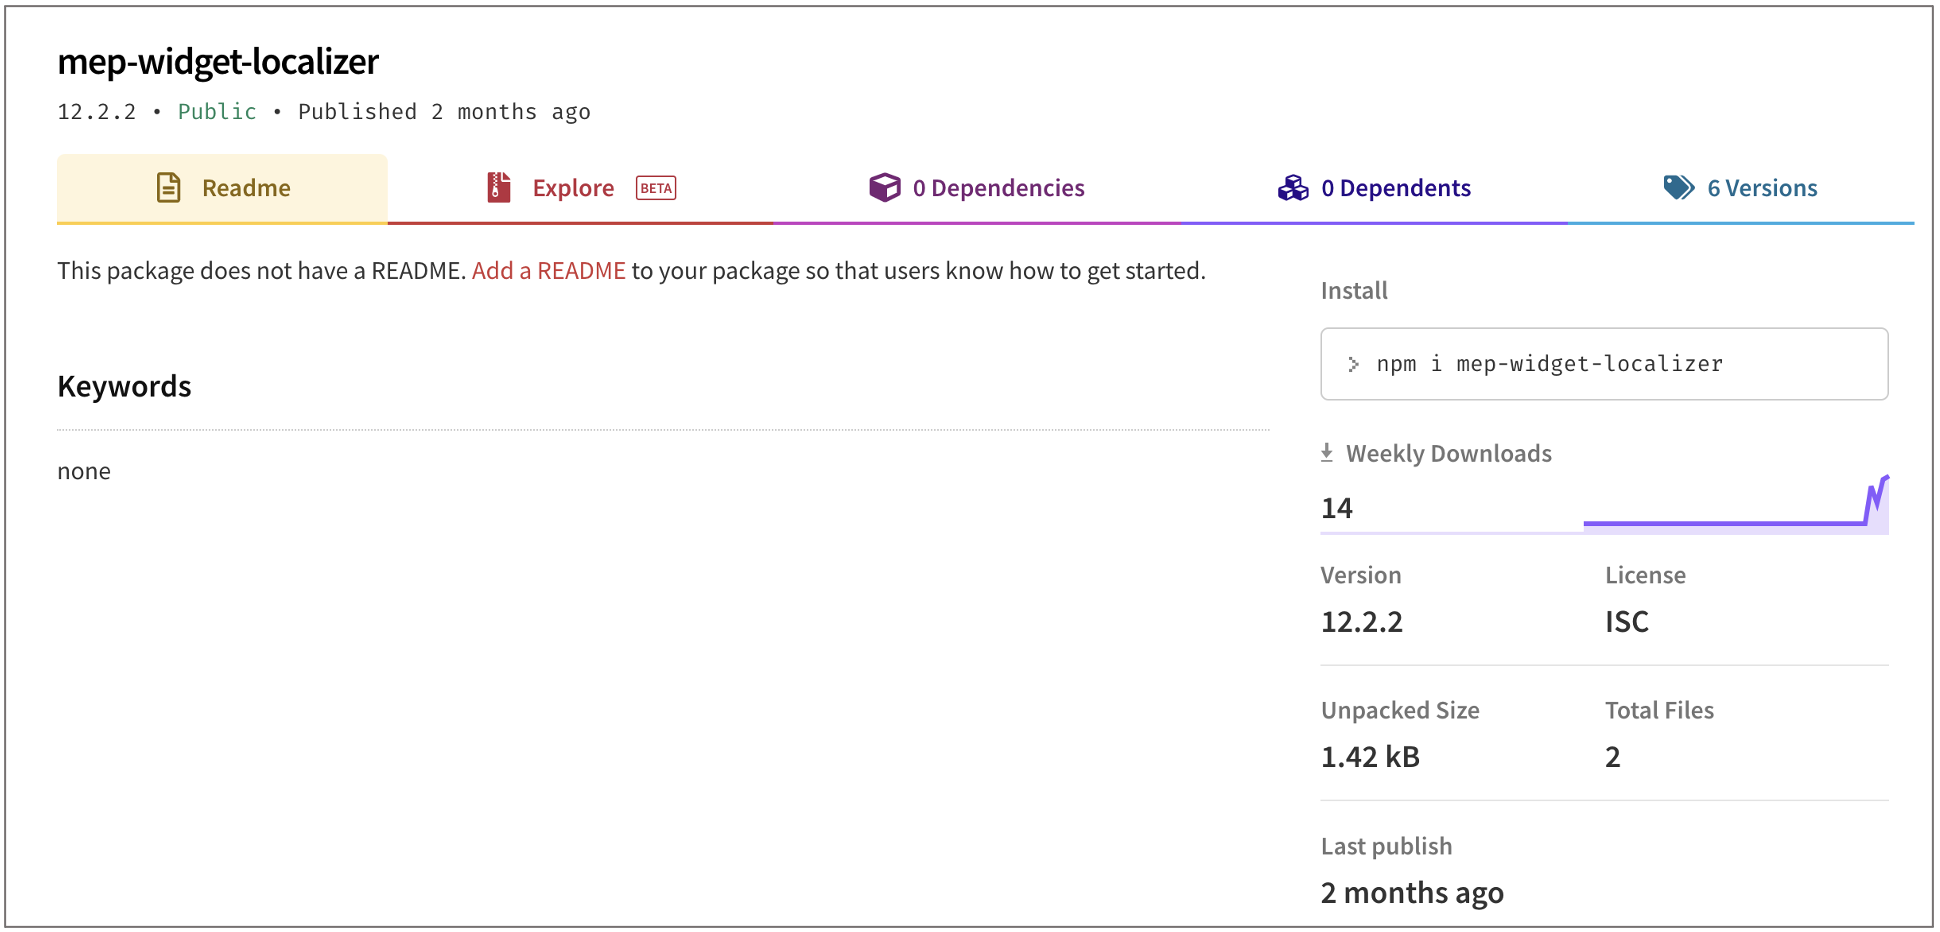Click the weekly downloads count 14
The width and height of the screenshot is (1940, 932).
1337,509
